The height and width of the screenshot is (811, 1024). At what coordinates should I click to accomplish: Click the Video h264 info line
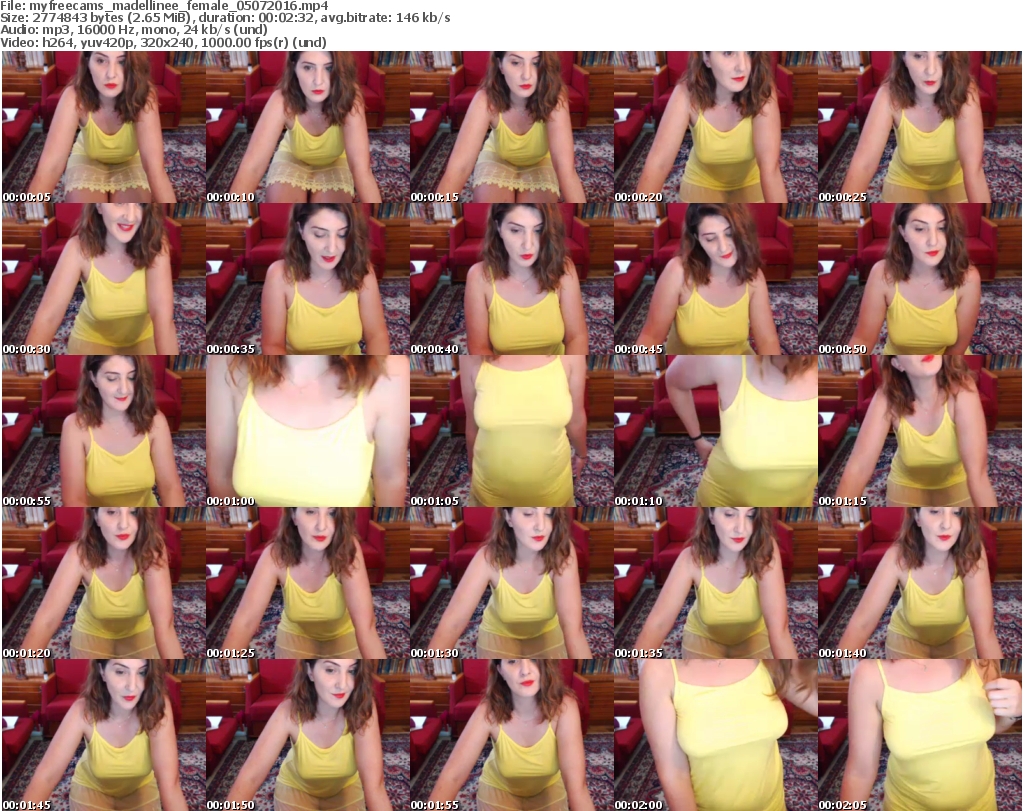coord(163,42)
